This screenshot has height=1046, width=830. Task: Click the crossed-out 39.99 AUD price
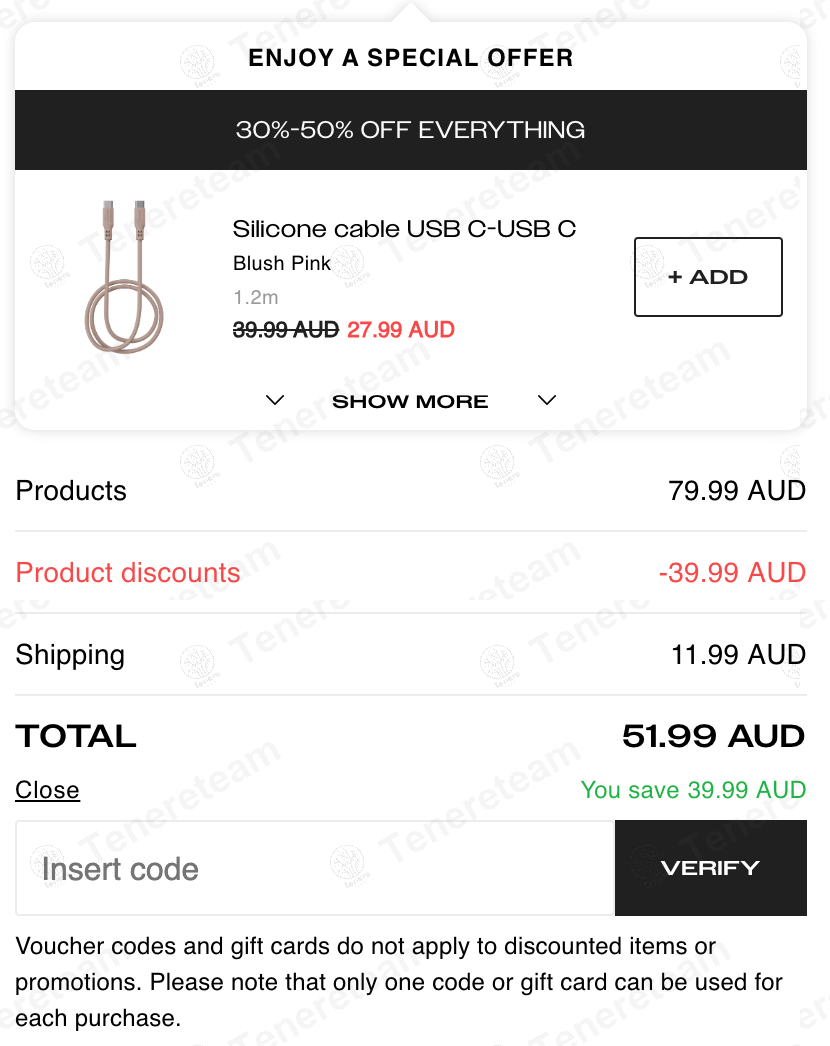click(286, 330)
